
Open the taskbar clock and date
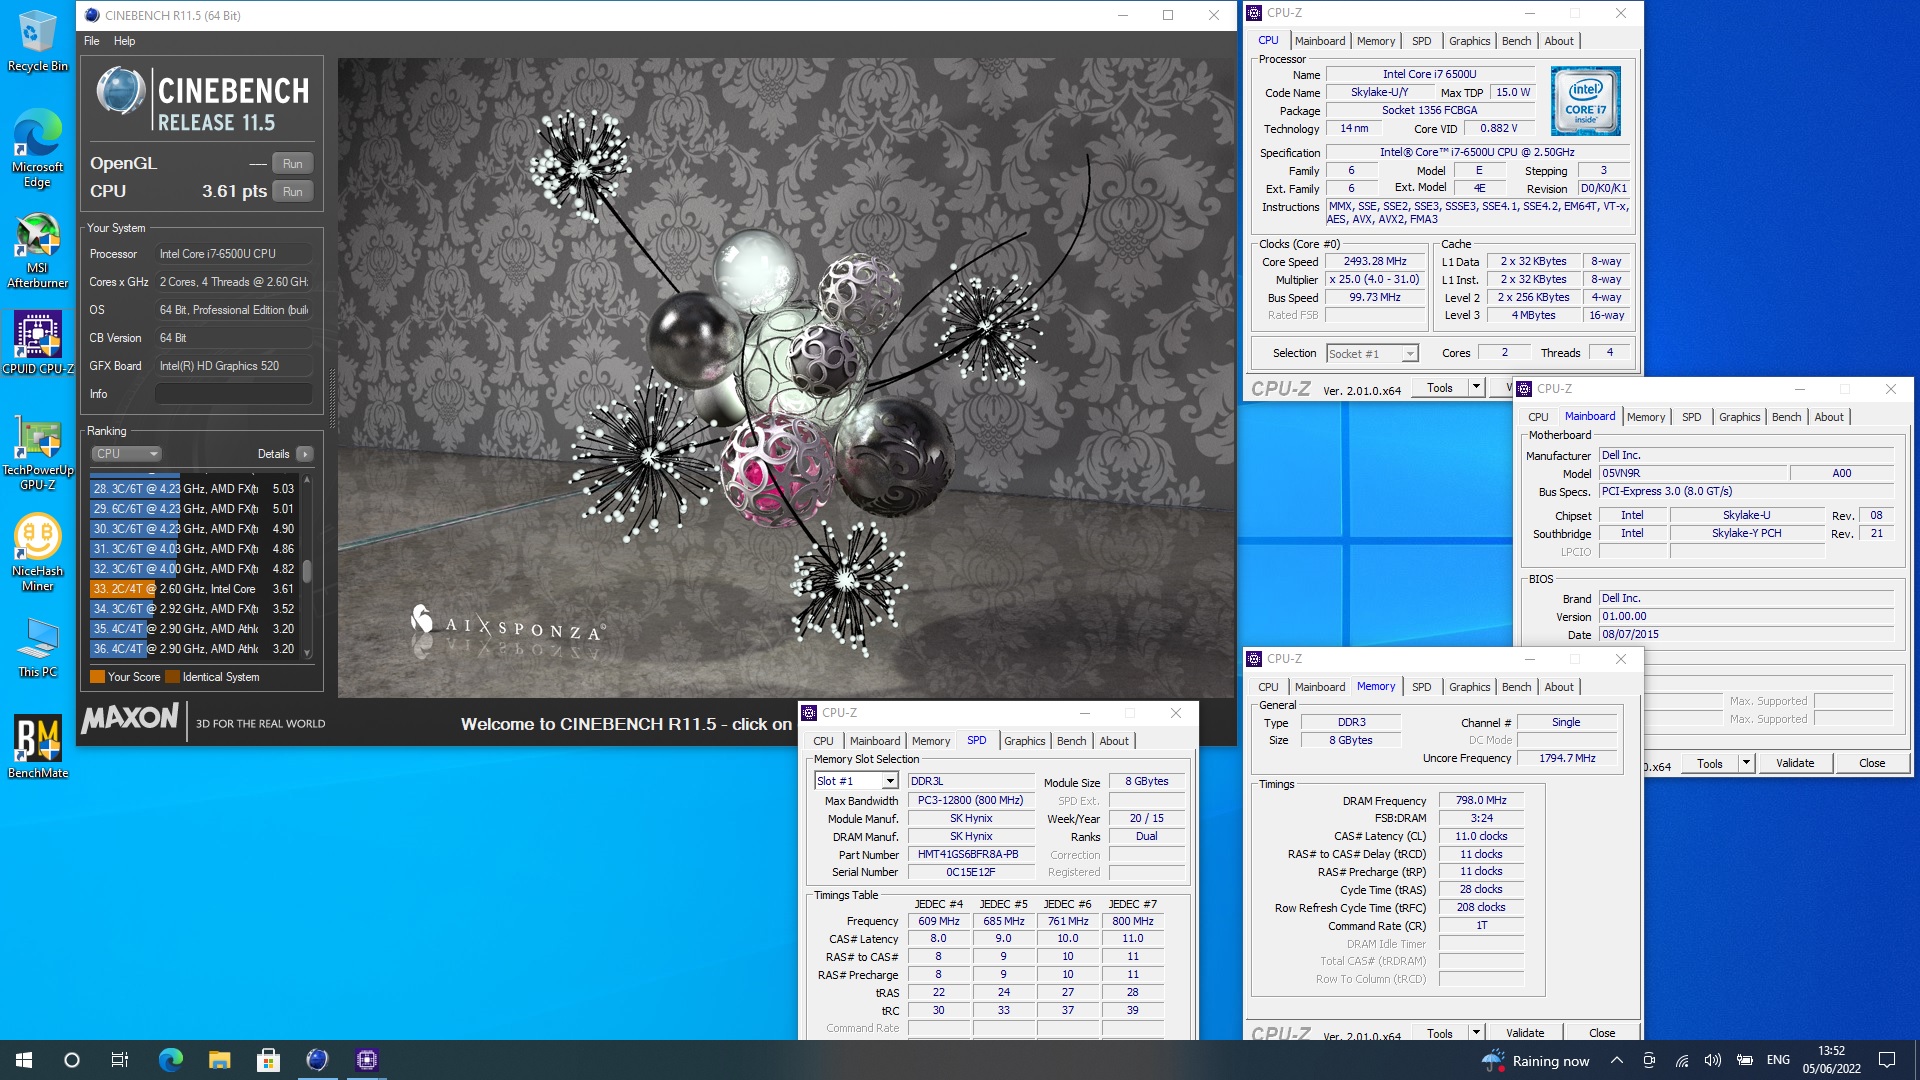coord(1831,1060)
